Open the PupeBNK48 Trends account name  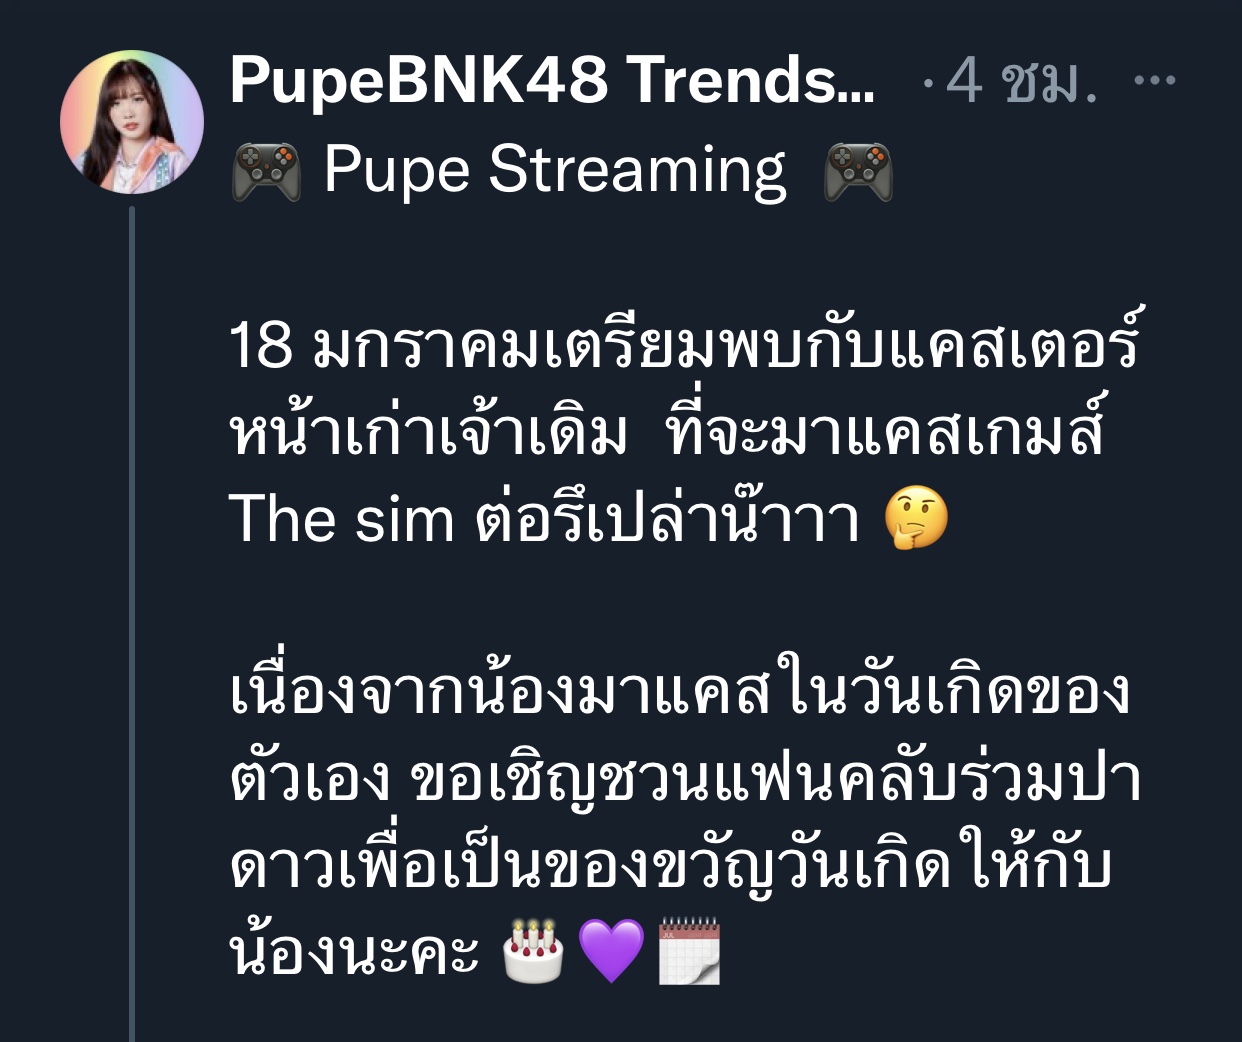coord(552,80)
